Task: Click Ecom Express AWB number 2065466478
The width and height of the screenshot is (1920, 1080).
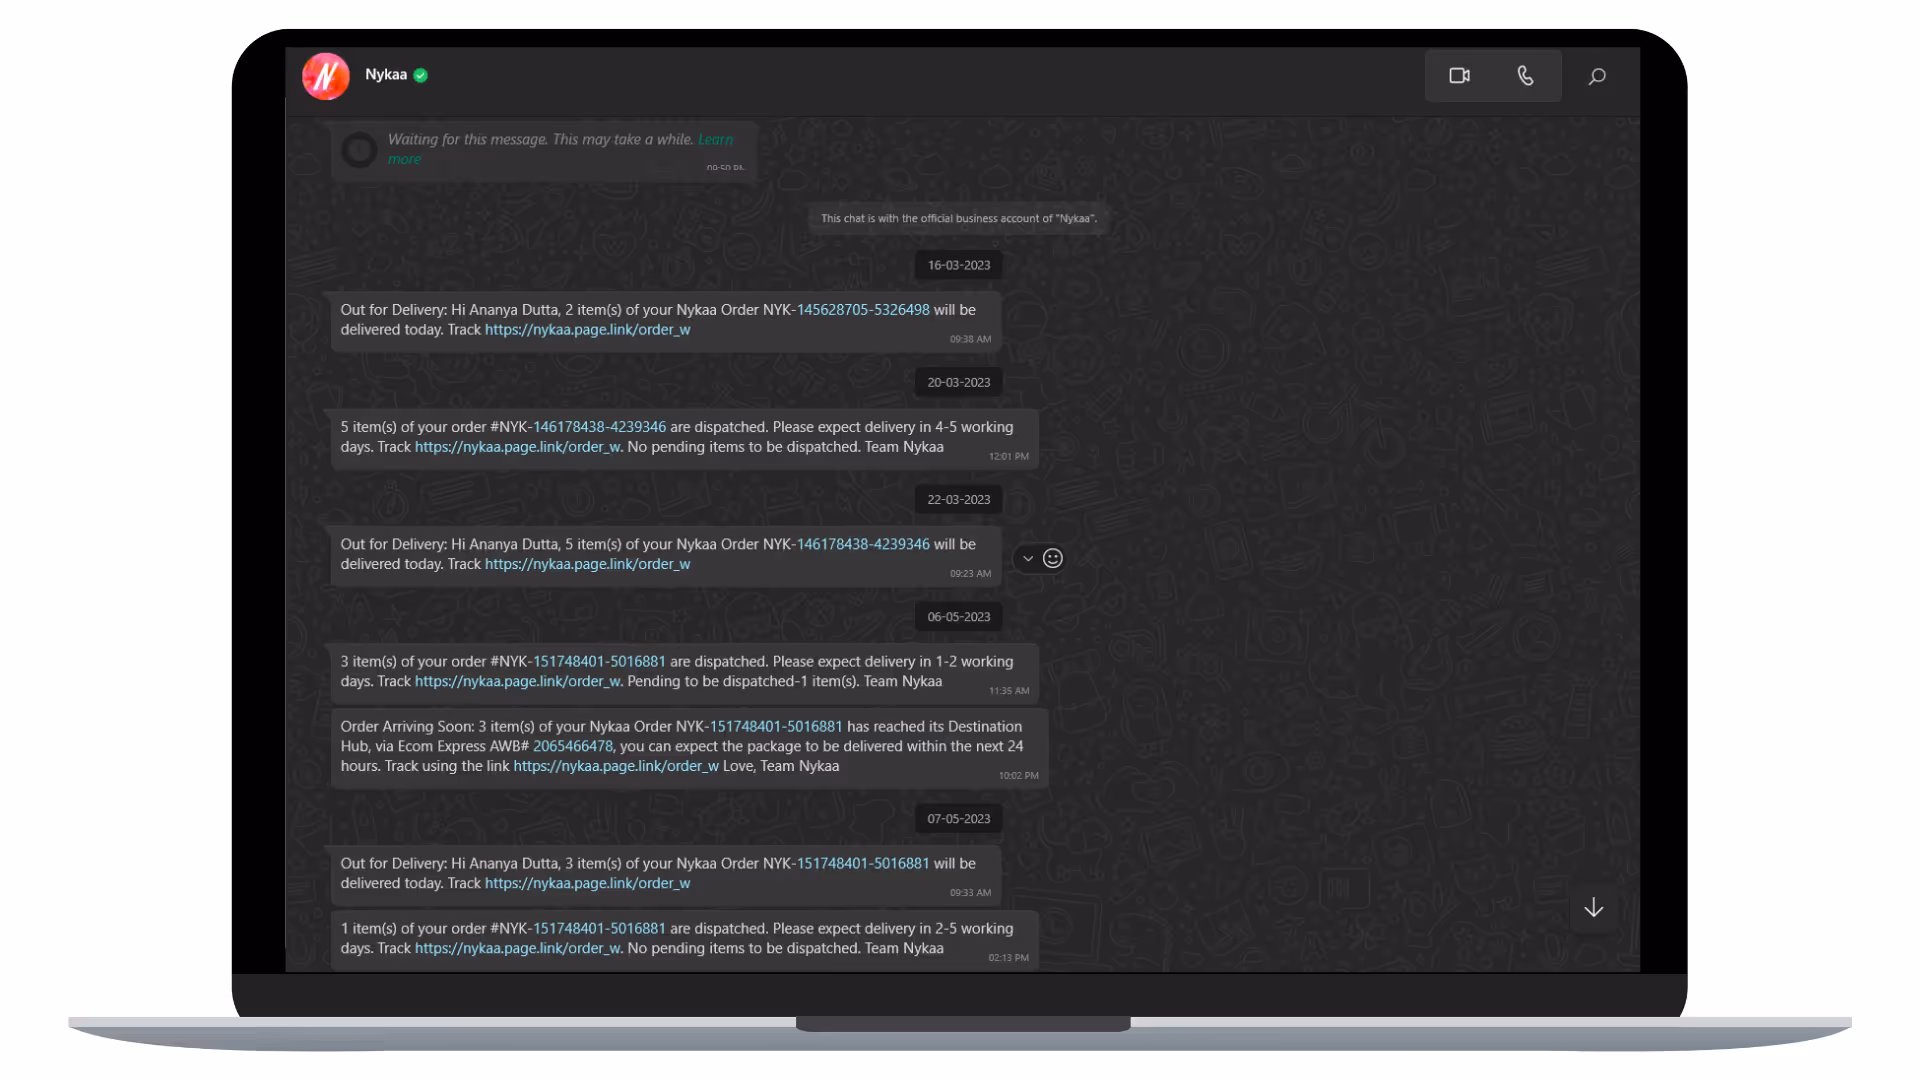Action: [x=572, y=747]
